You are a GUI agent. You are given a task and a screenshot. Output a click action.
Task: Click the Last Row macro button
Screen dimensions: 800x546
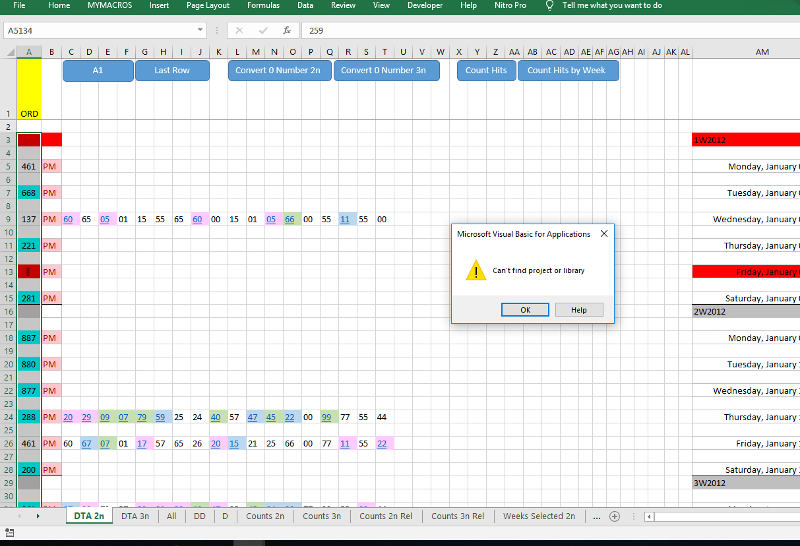coord(172,70)
